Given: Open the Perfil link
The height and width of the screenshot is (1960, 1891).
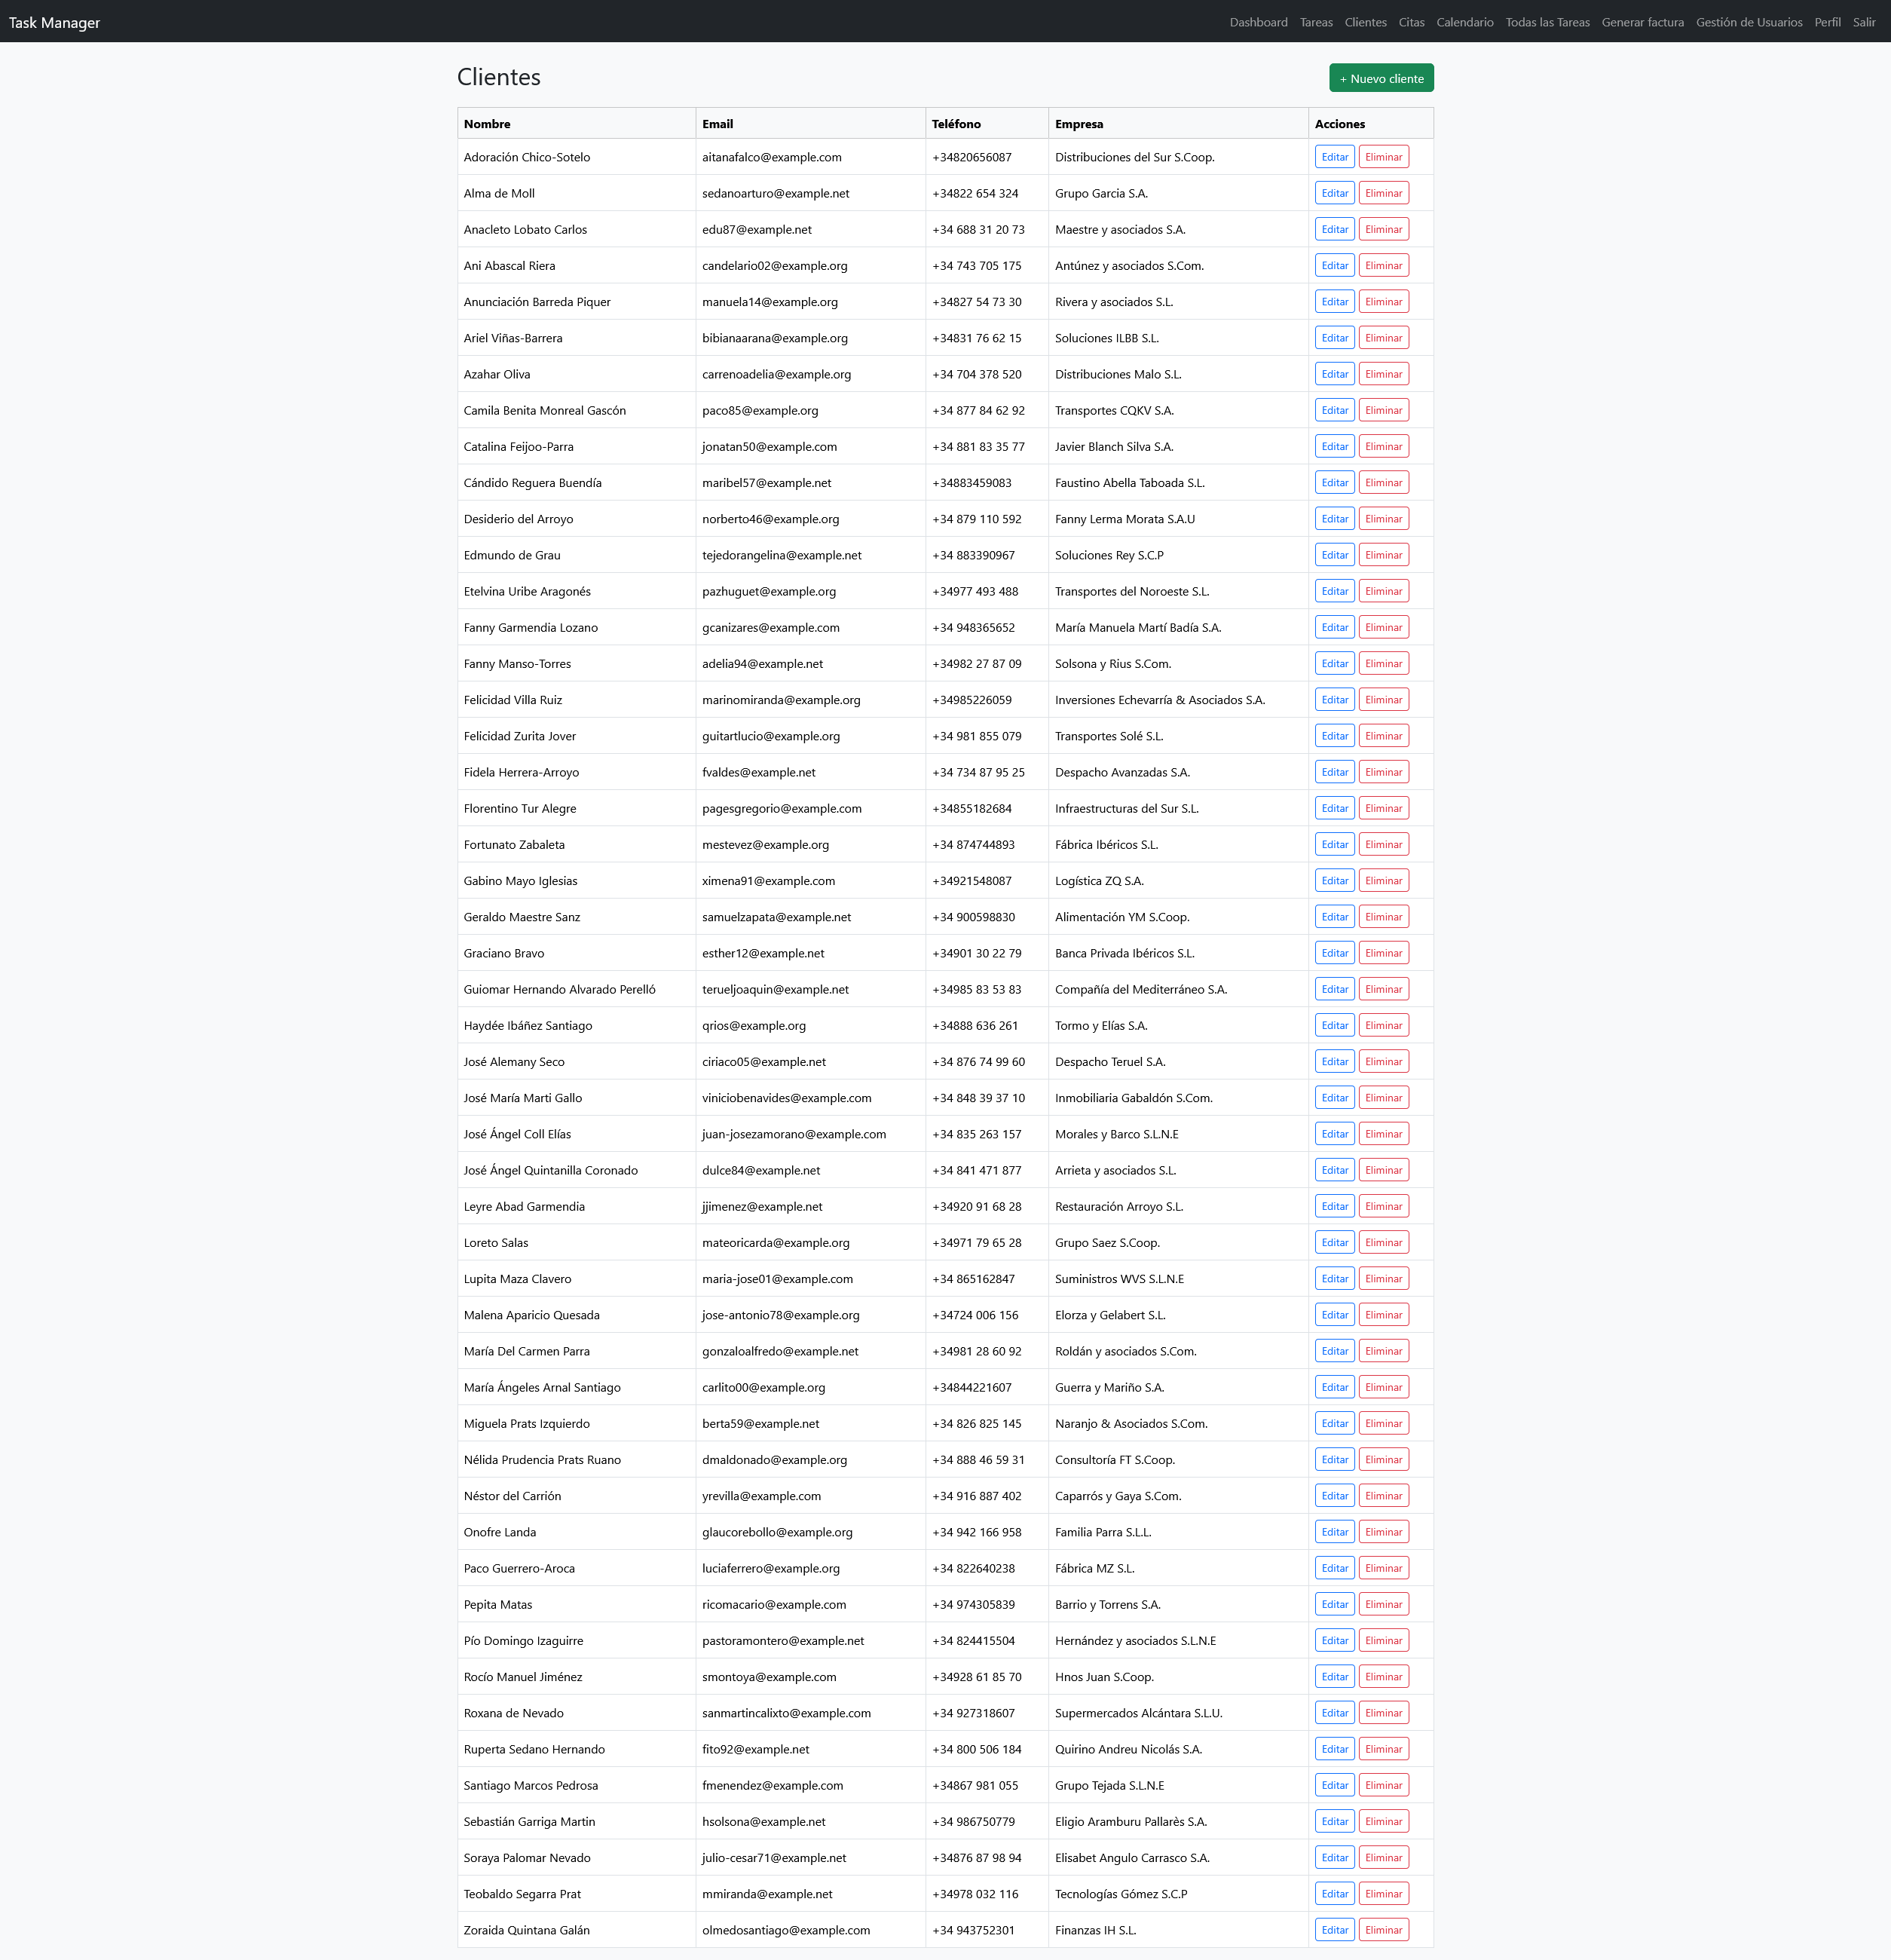Looking at the screenshot, I should click(x=1827, y=22).
